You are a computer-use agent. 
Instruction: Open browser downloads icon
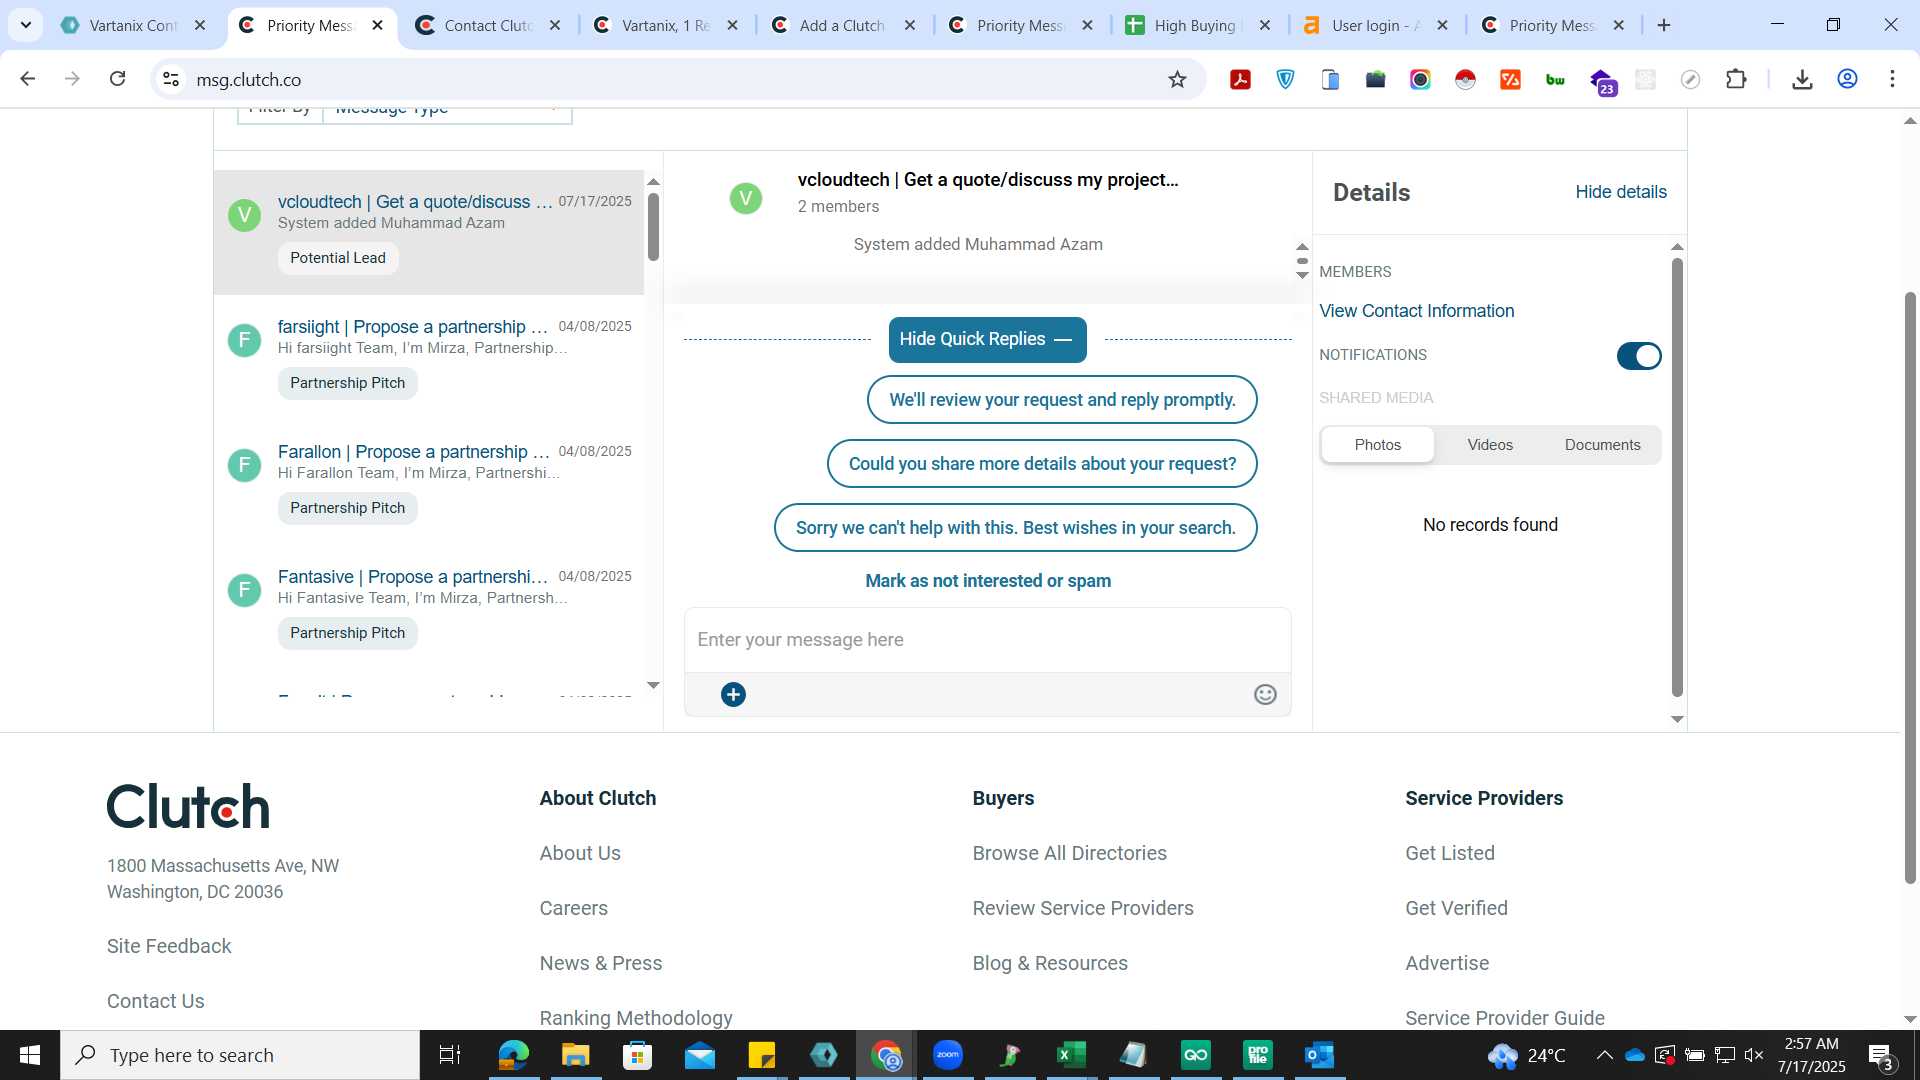pyautogui.click(x=1802, y=80)
